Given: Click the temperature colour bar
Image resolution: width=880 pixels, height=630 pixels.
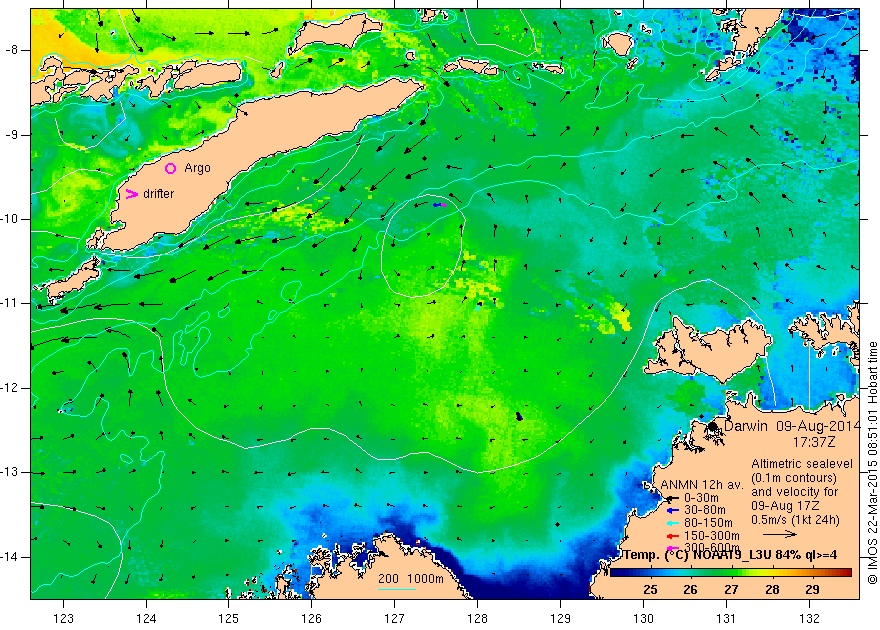Looking at the screenshot, I should (x=731, y=573).
